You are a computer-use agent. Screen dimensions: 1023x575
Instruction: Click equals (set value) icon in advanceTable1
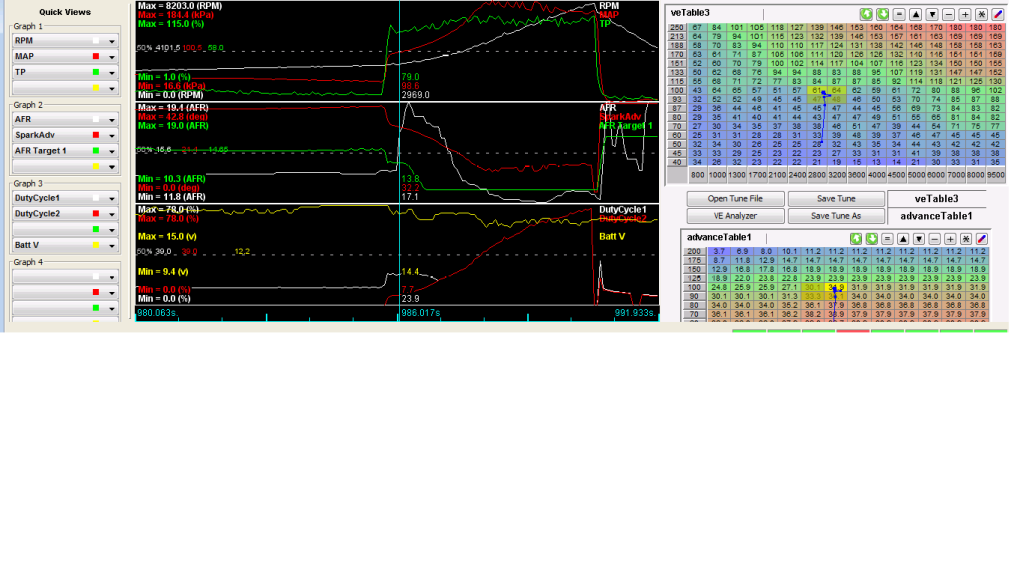pyautogui.click(x=887, y=239)
